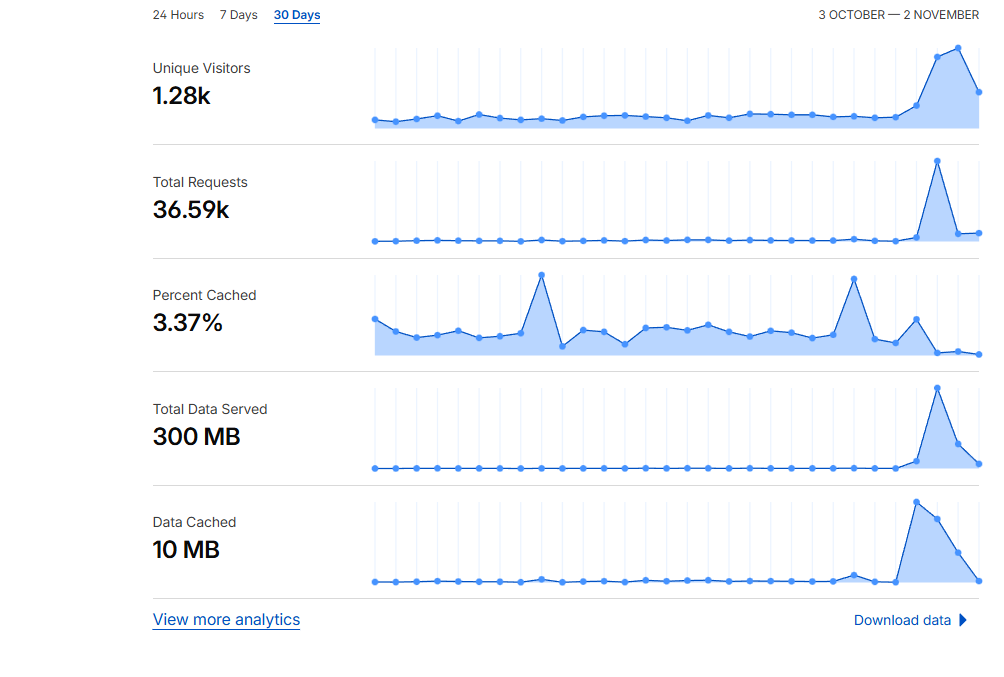The image size is (1004, 677).
Task: Click the peak point in Total Requests chart
Action: (937, 160)
